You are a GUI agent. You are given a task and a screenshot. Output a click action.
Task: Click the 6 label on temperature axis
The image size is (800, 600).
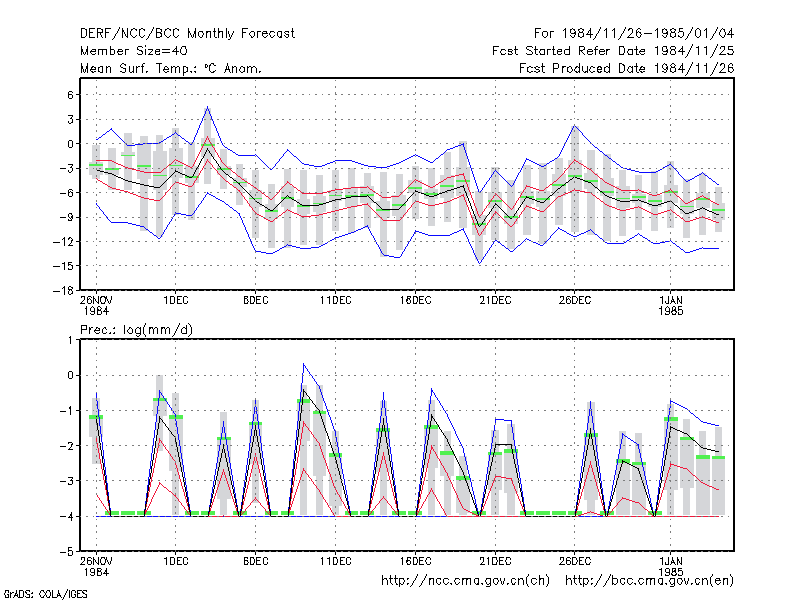tap(70, 95)
